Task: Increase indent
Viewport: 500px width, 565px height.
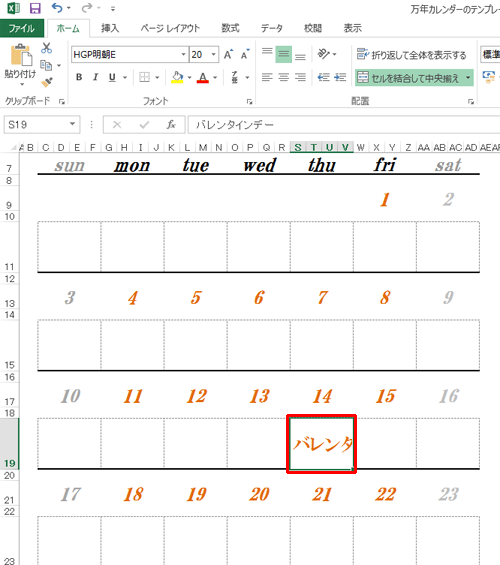Action: pyautogui.click(x=340, y=77)
